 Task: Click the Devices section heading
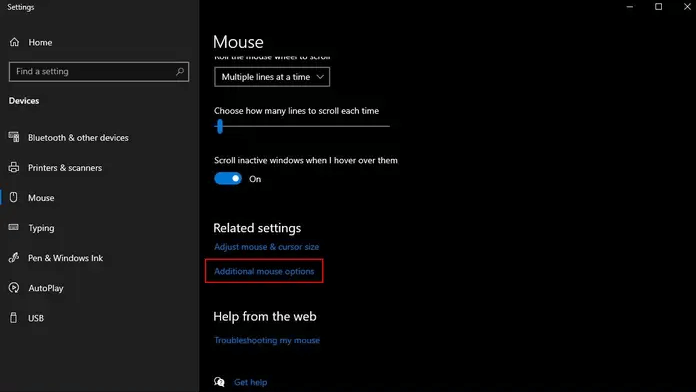click(x=24, y=101)
